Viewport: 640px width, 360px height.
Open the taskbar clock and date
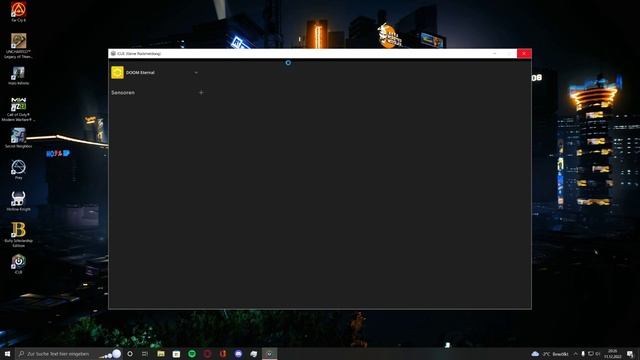613,353
